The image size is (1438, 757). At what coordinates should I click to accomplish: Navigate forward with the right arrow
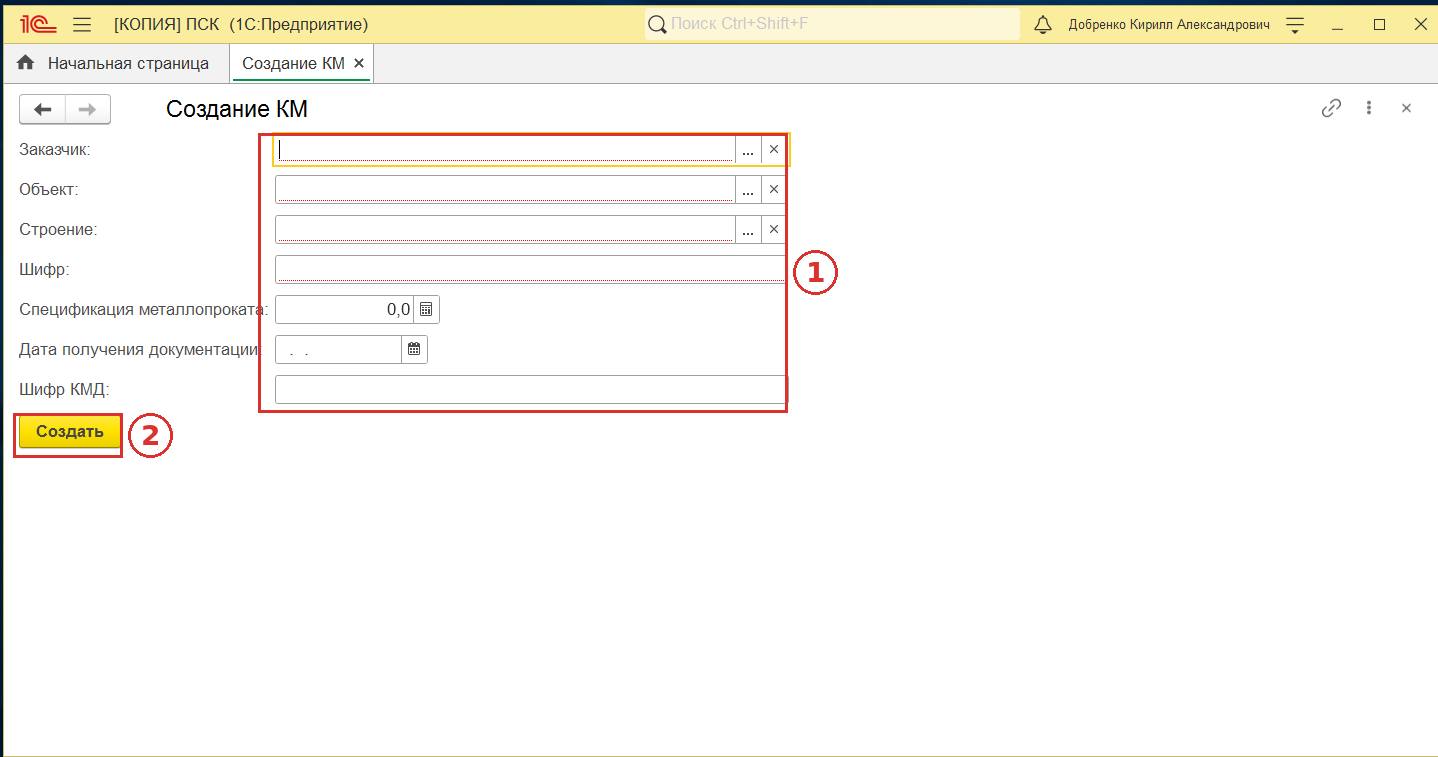click(x=88, y=109)
